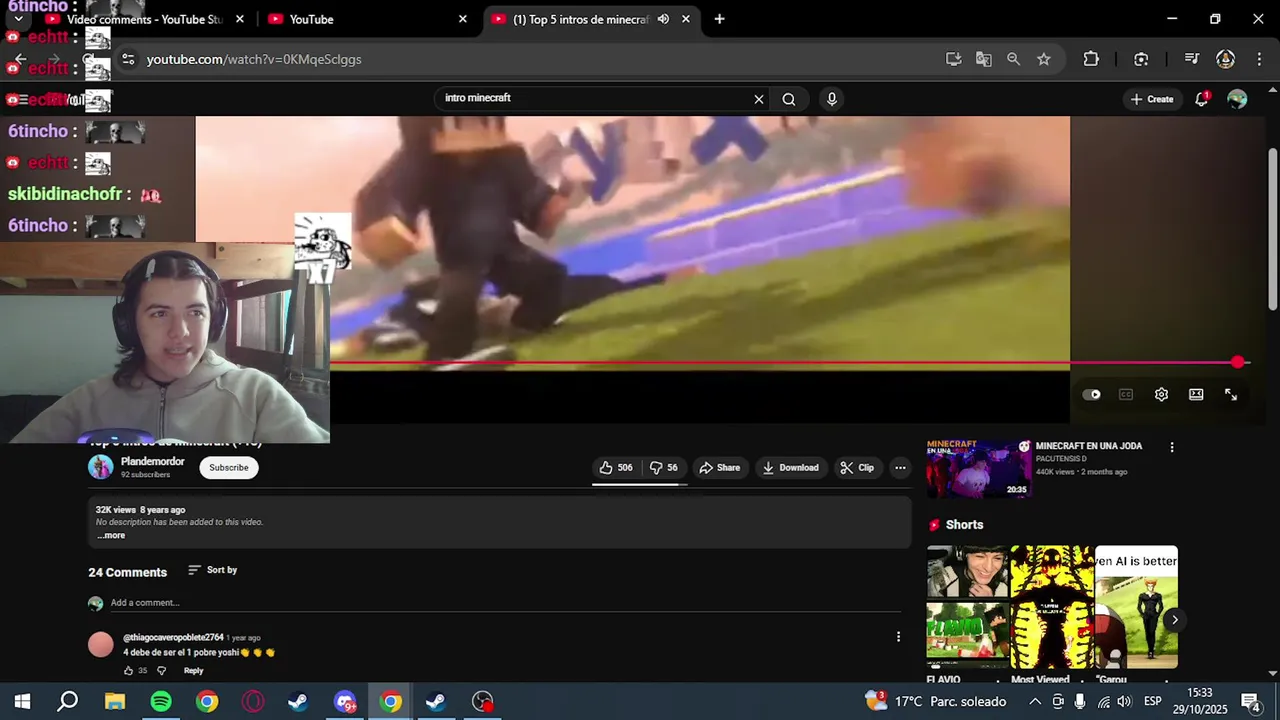Open the Sort by comments dropdown
Viewport: 1280px width, 720px height.
coord(213,570)
